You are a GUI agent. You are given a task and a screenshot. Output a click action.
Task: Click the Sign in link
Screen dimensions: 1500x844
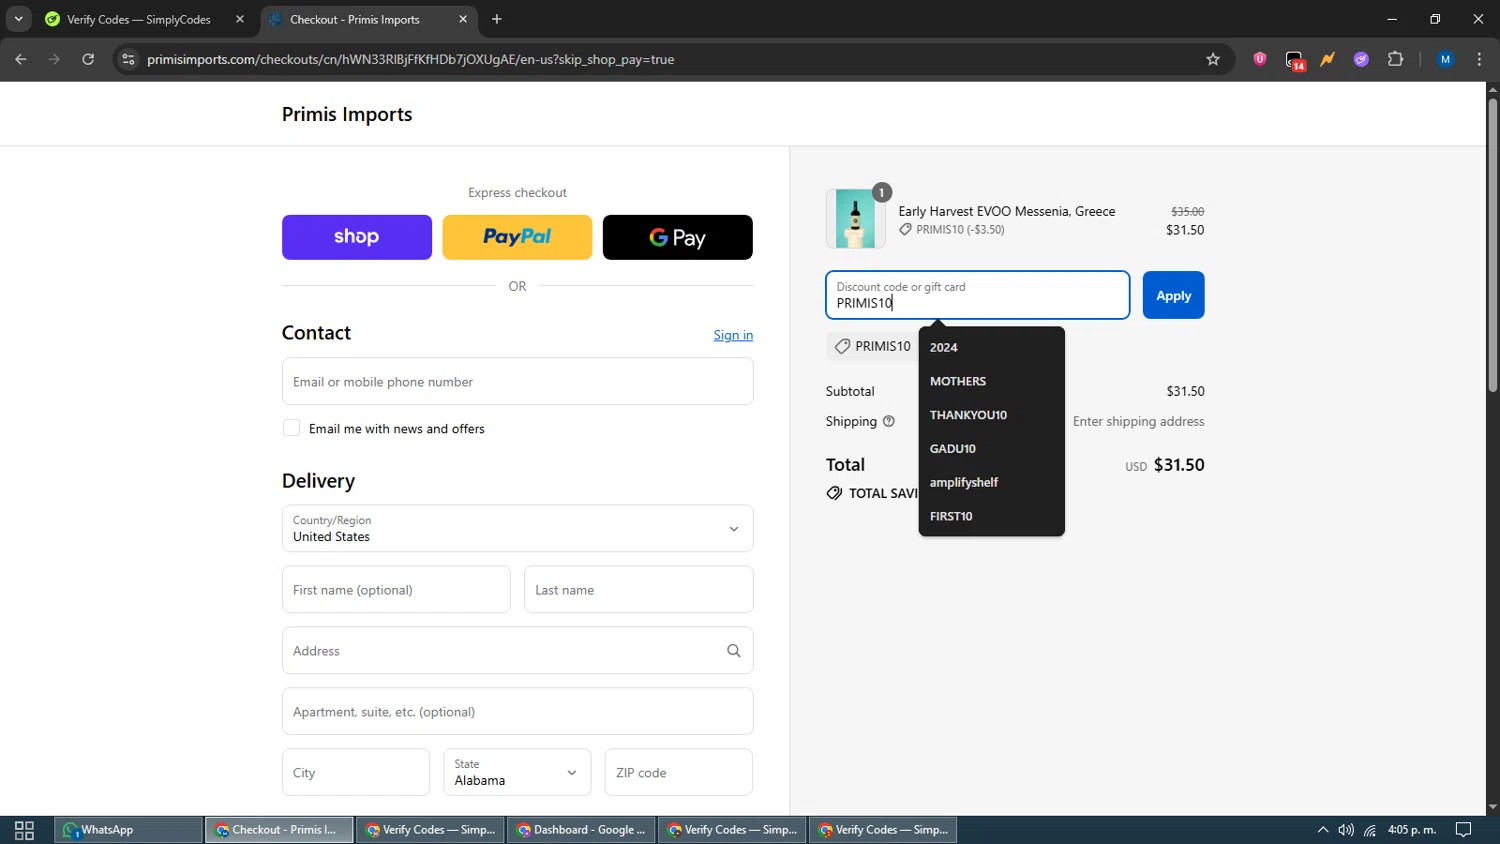click(x=733, y=335)
